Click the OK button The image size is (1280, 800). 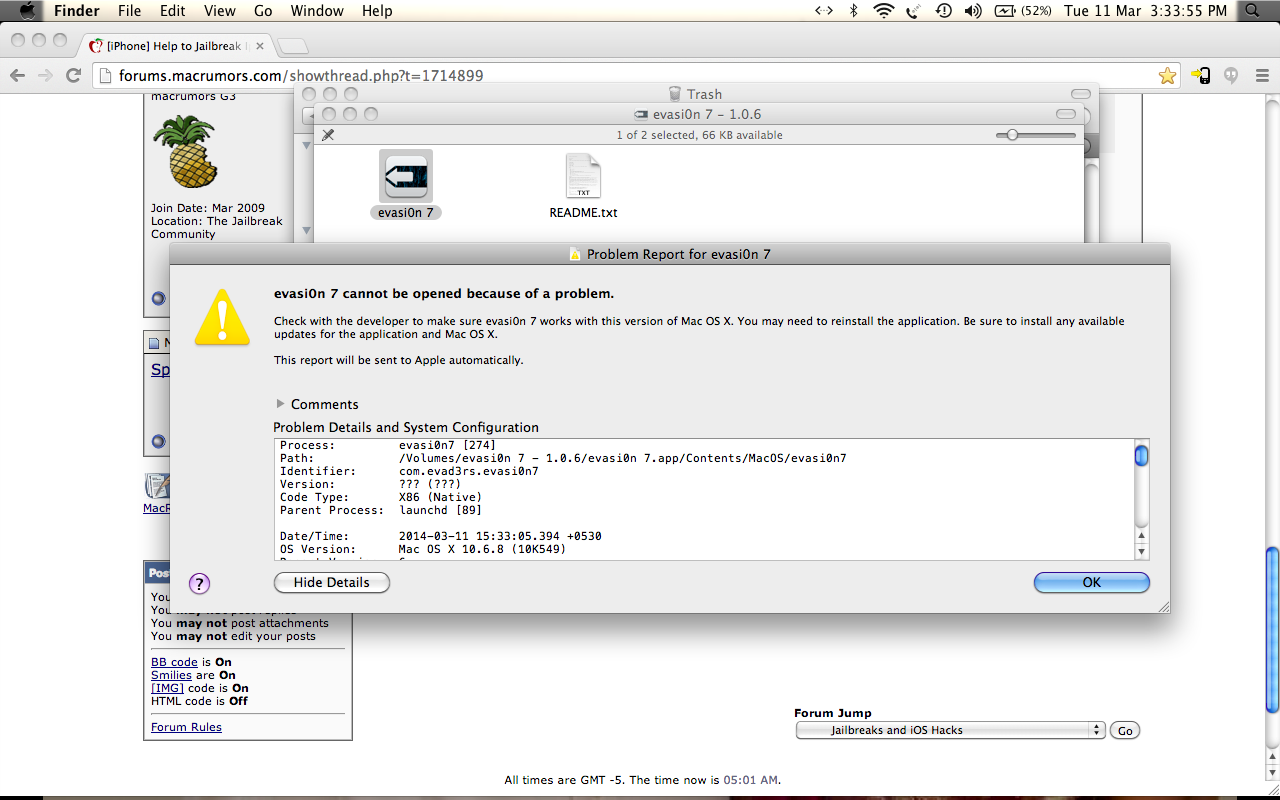click(x=1092, y=582)
